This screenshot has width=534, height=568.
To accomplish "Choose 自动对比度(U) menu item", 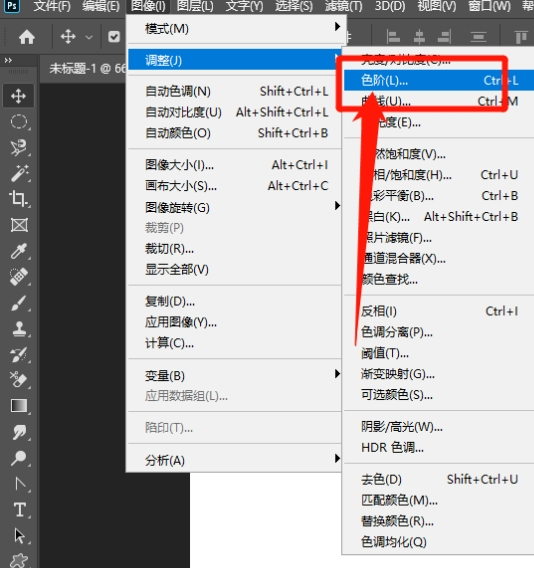I will (x=235, y=112).
